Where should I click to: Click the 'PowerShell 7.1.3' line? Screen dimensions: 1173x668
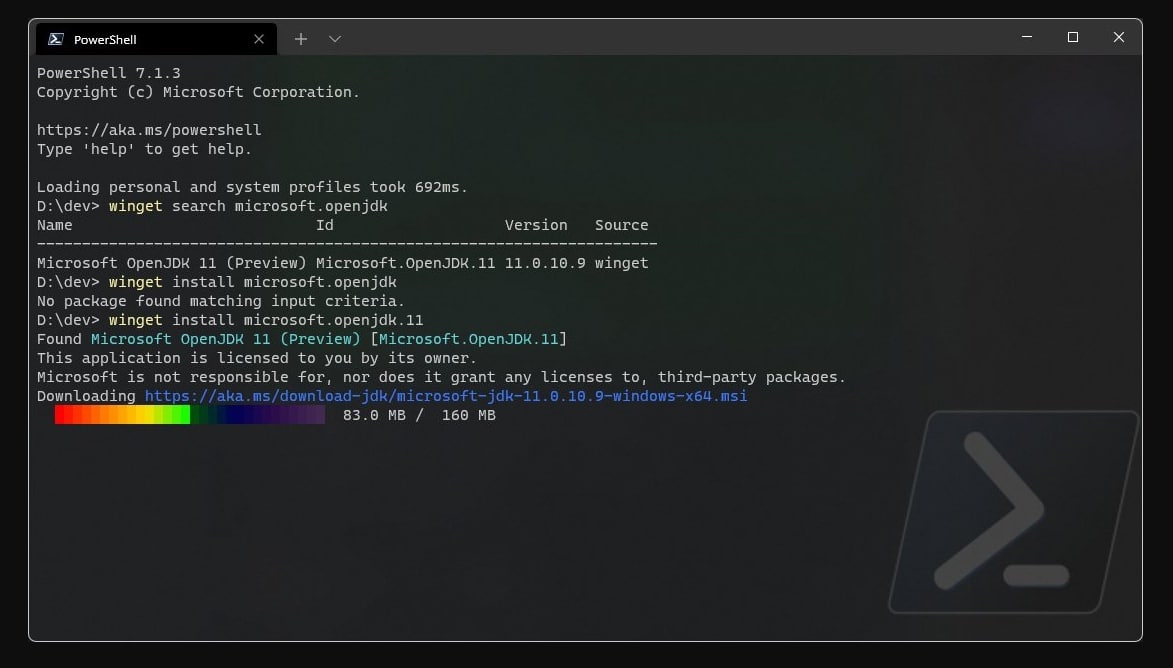coord(108,73)
